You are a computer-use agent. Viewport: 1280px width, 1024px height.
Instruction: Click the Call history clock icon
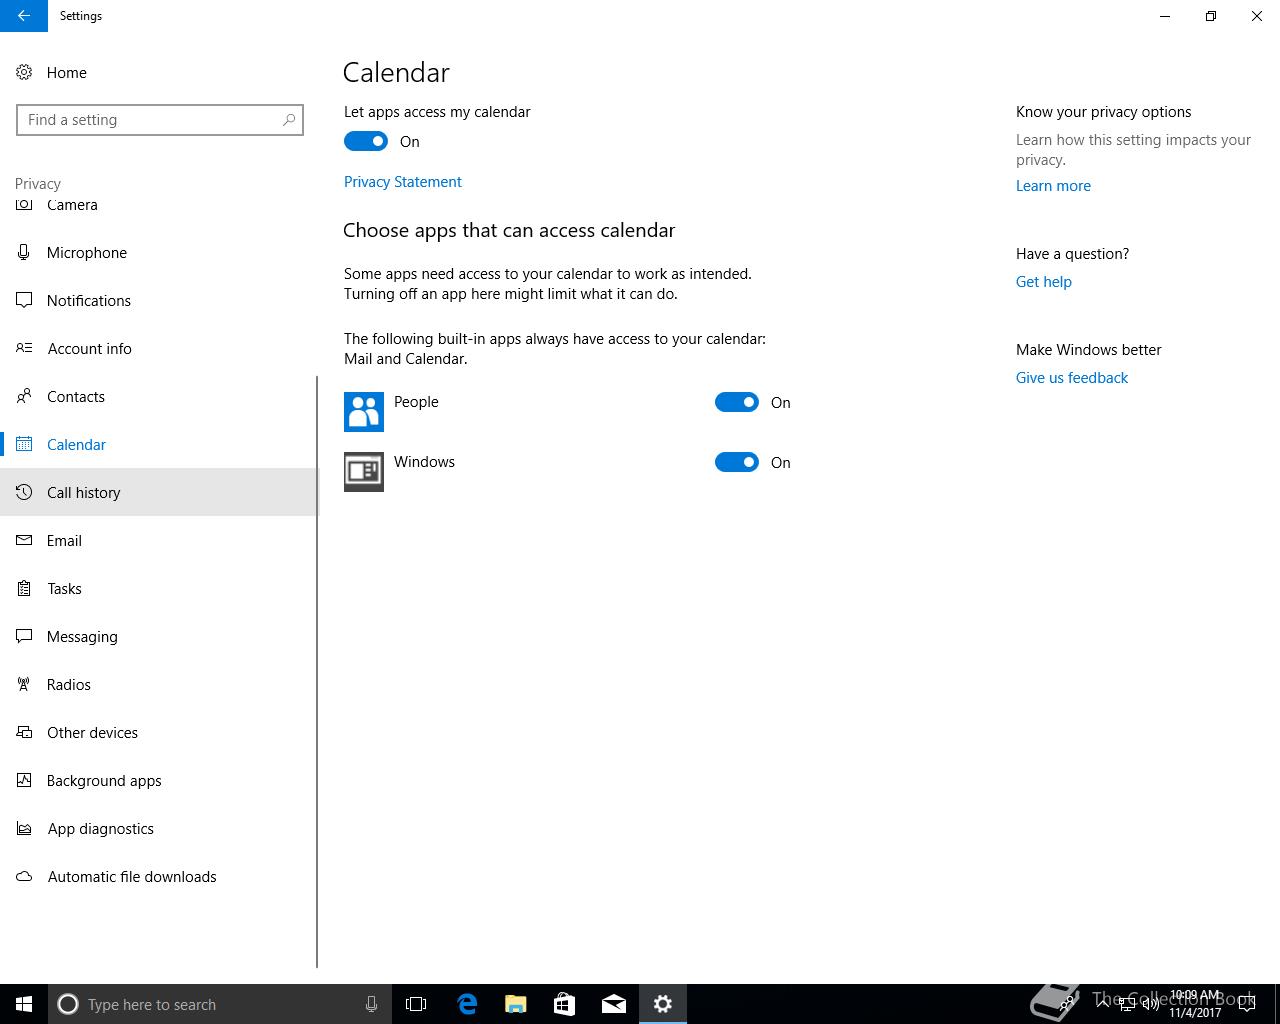[24, 492]
